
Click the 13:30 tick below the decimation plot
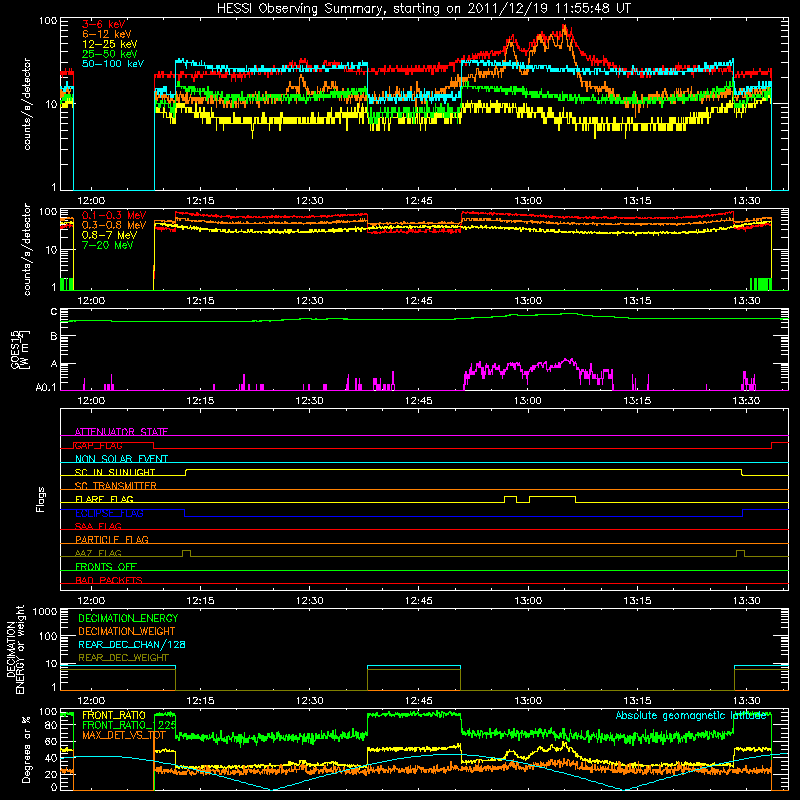pyautogui.click(x=746, y=701)
